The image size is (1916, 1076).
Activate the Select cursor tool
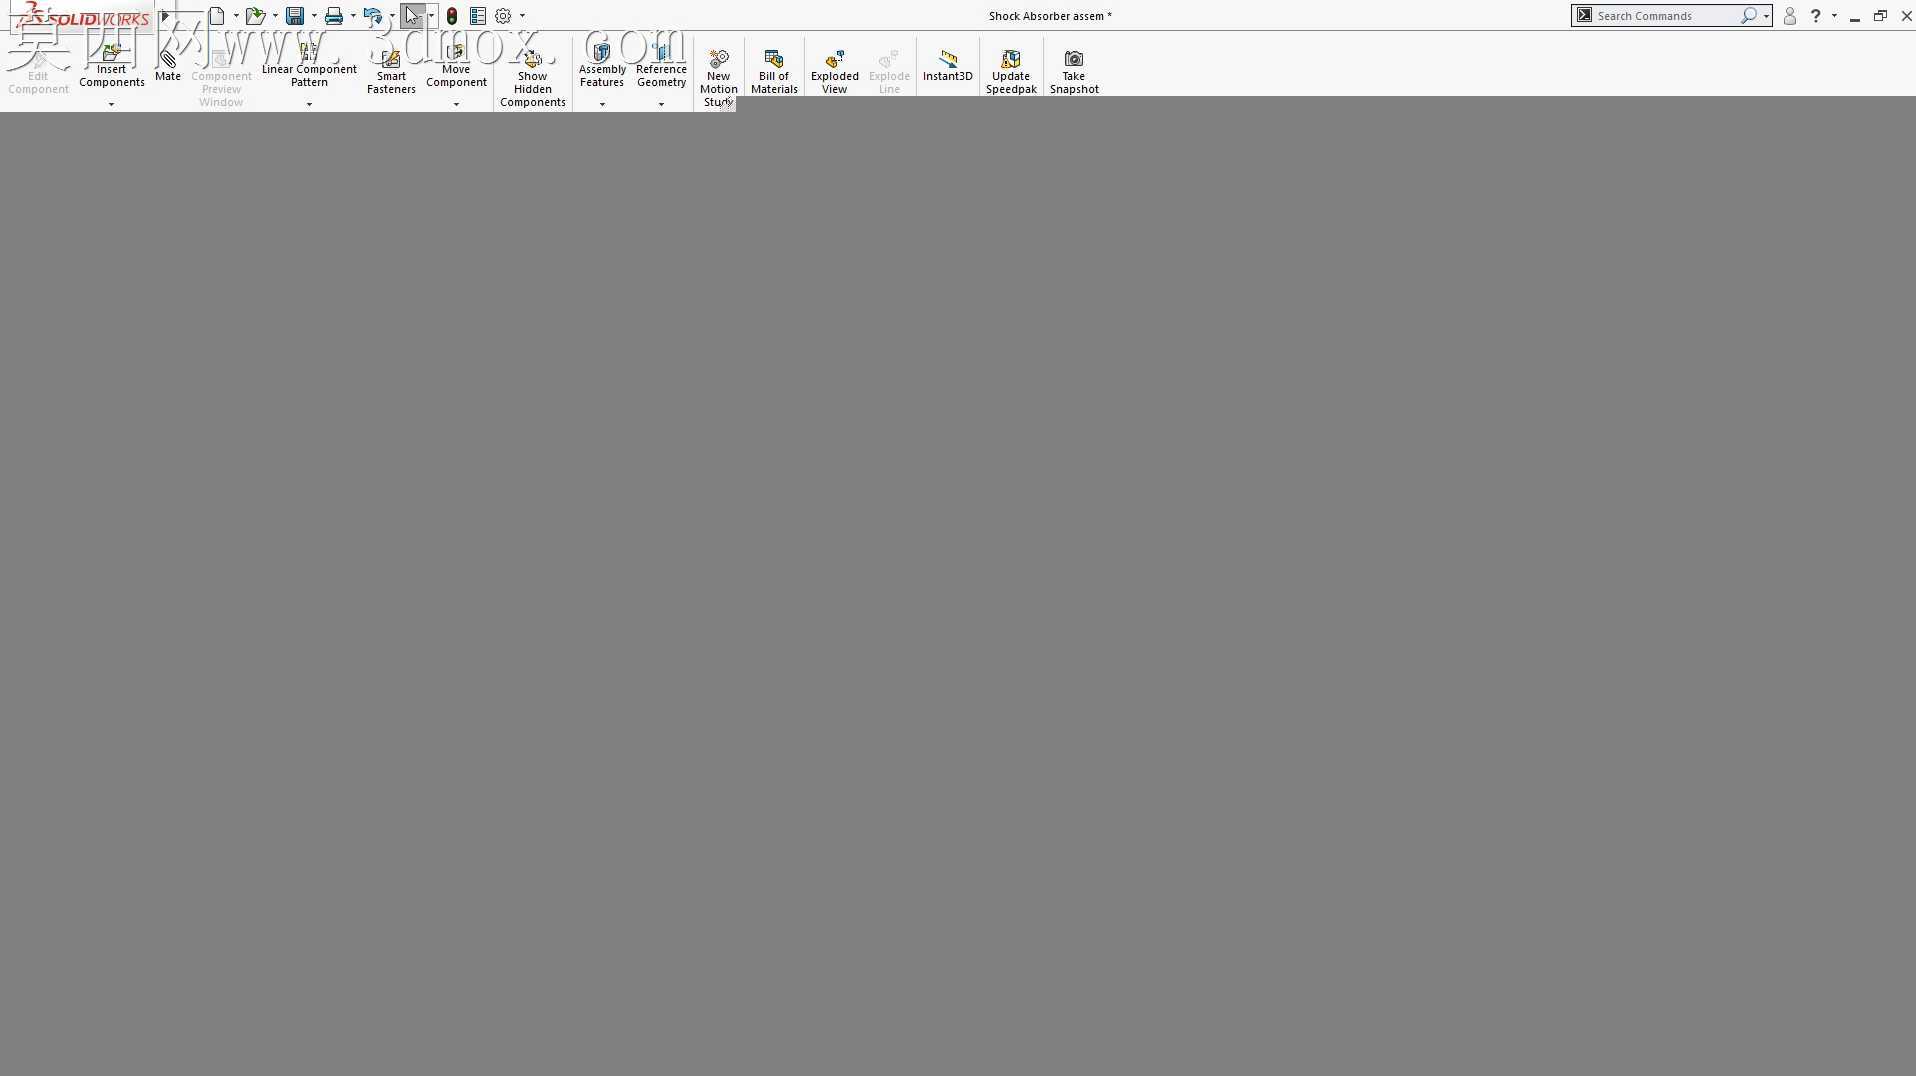[x=412, y=16]
